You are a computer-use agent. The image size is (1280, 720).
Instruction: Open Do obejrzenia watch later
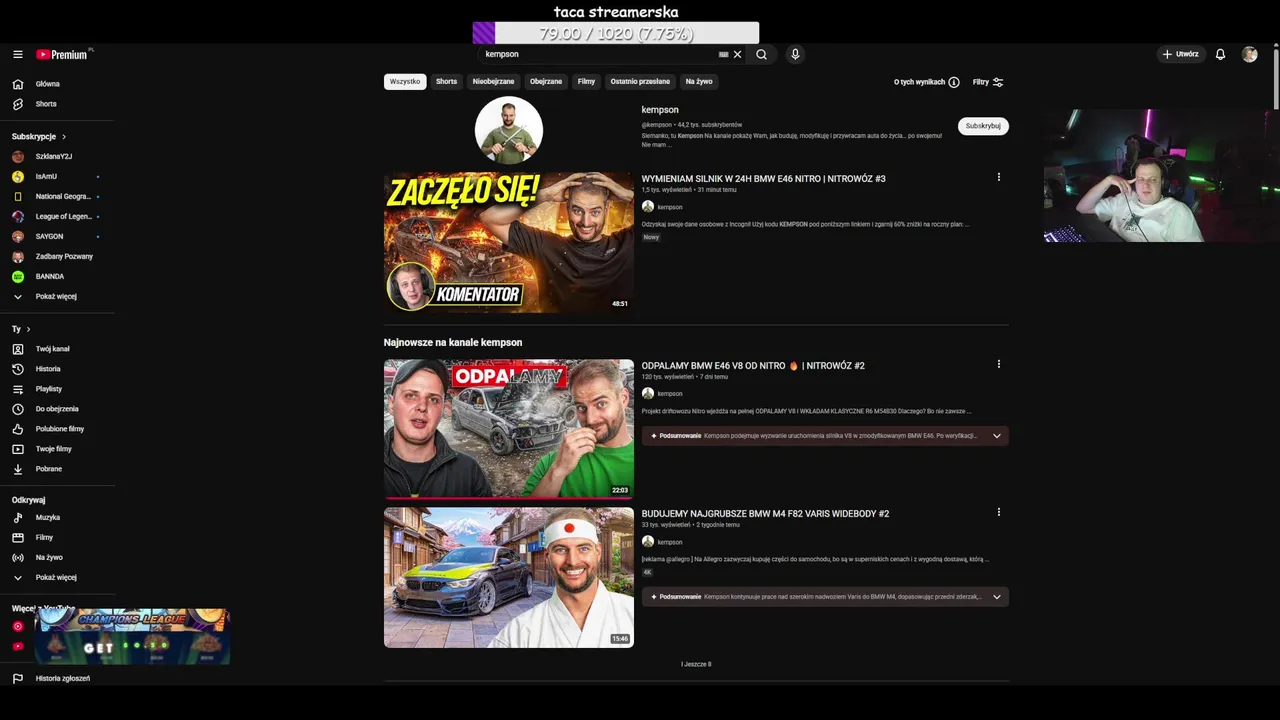pos(57,409)
